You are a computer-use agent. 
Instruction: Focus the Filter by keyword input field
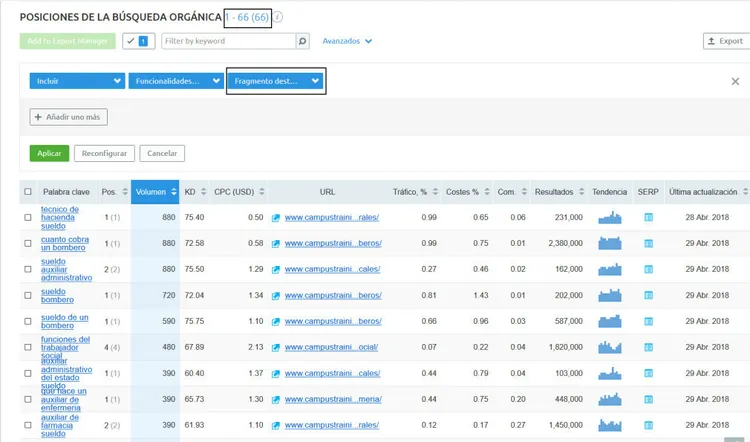229,41
